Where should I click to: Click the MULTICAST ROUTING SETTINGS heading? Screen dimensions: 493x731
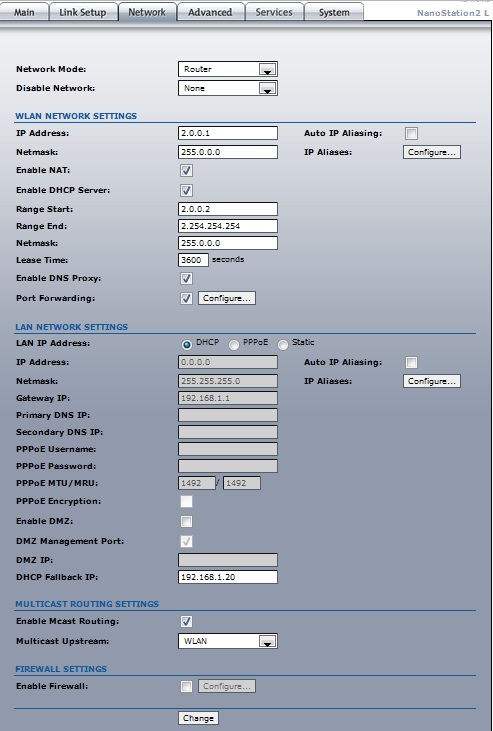[x=87, y=604]
